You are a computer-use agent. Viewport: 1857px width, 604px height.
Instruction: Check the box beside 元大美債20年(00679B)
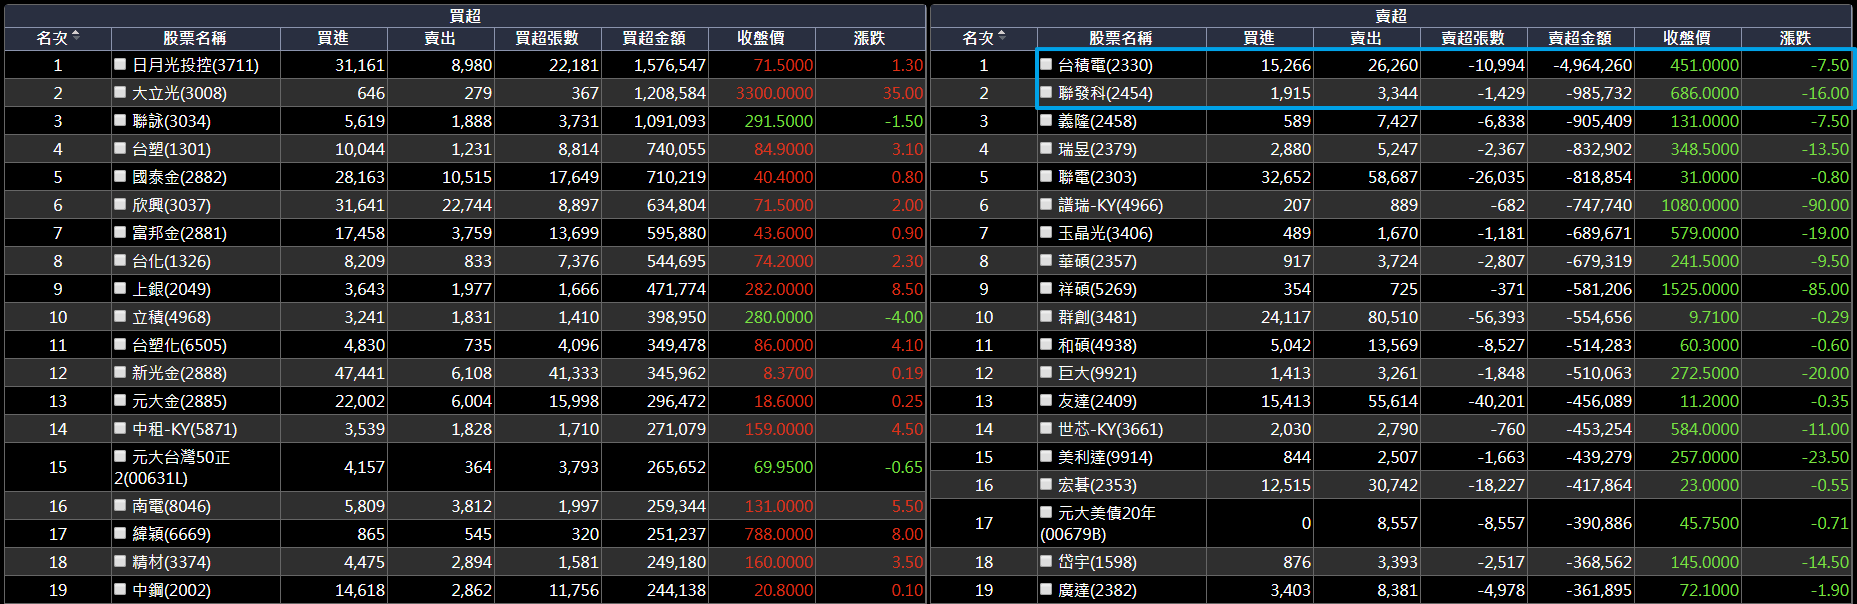click(x=1046, y=513)
